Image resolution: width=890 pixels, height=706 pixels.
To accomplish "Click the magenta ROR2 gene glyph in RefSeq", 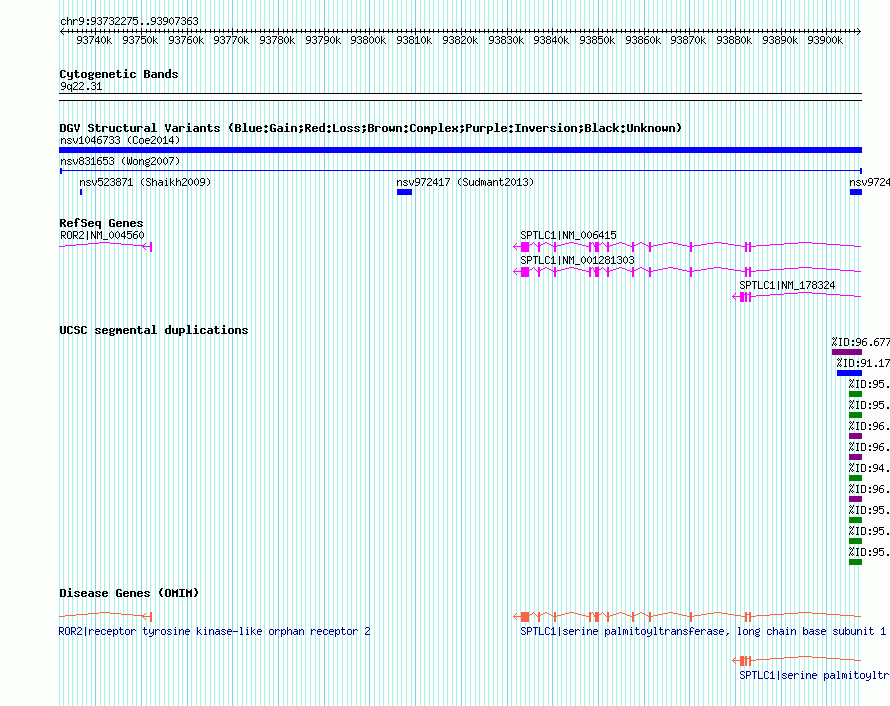I will coord(106,246).
